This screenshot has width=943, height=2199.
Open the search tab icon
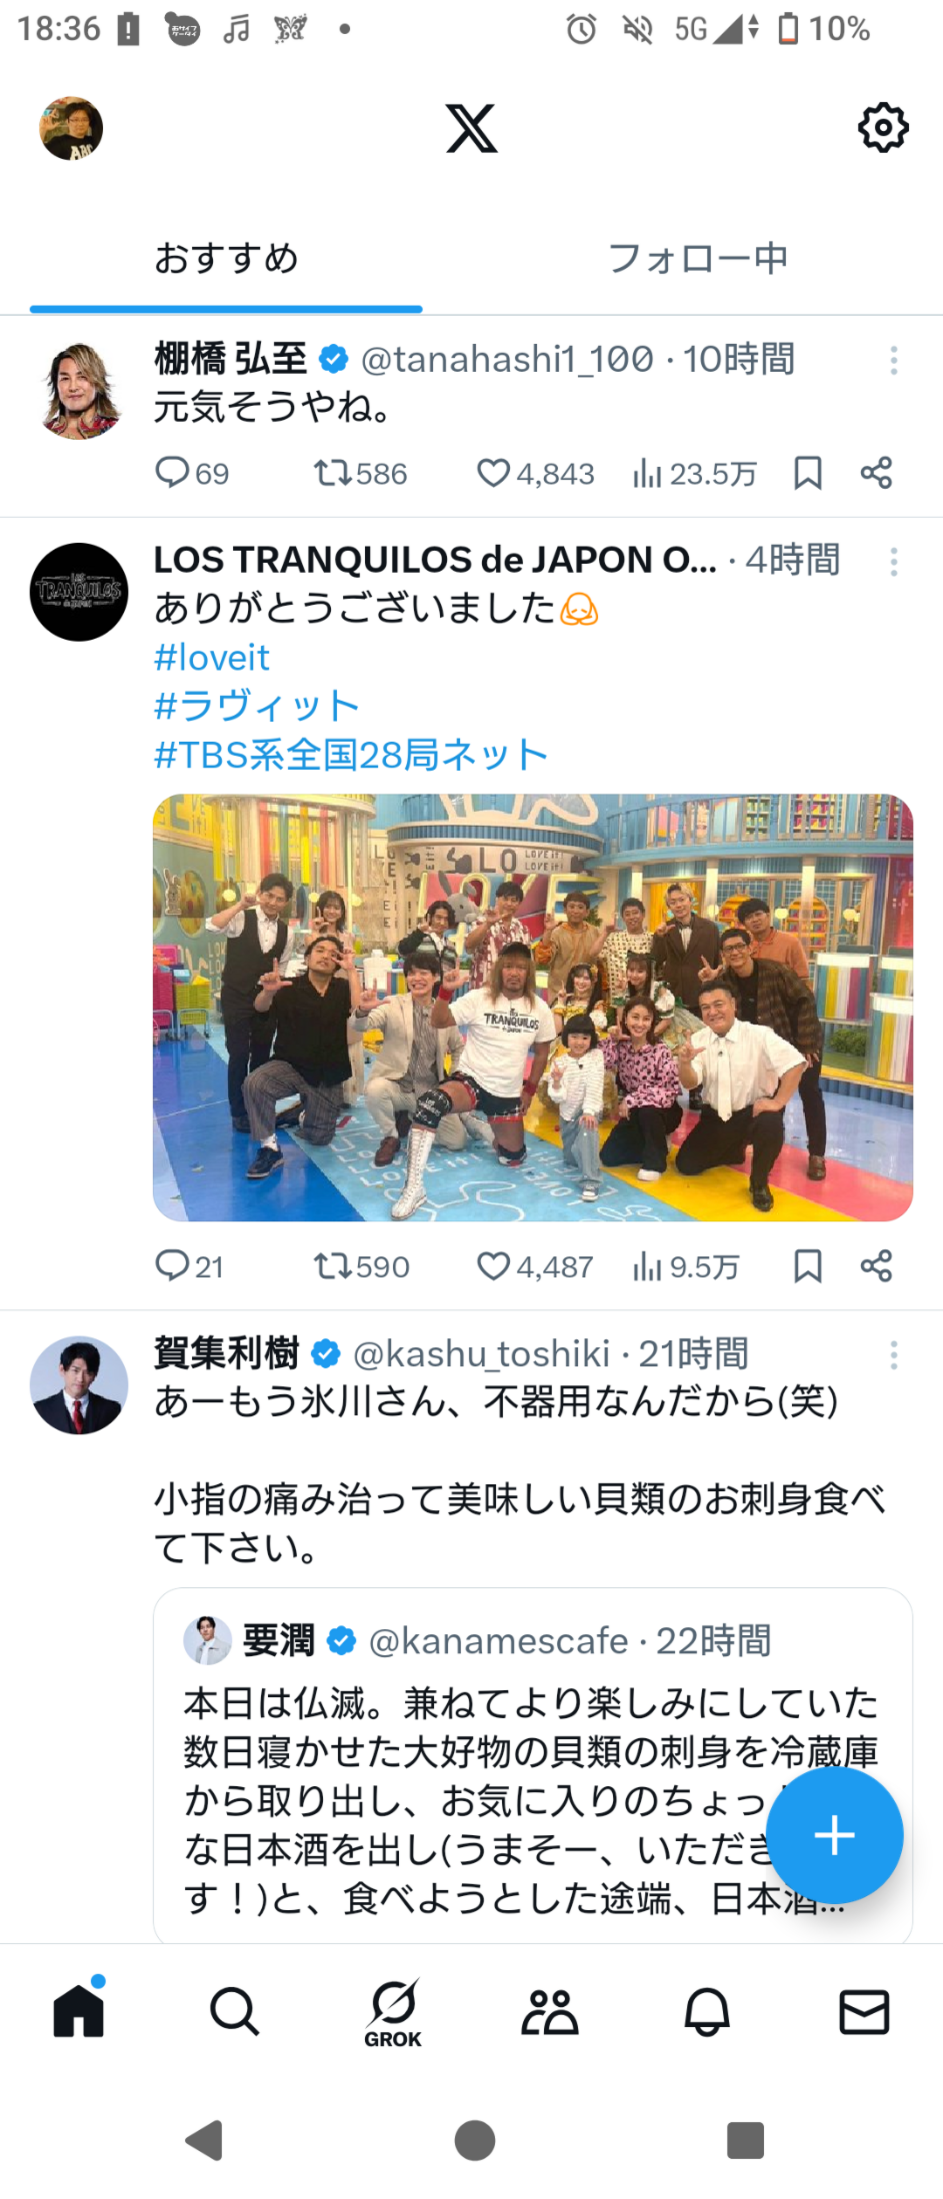click(235, 2010)
